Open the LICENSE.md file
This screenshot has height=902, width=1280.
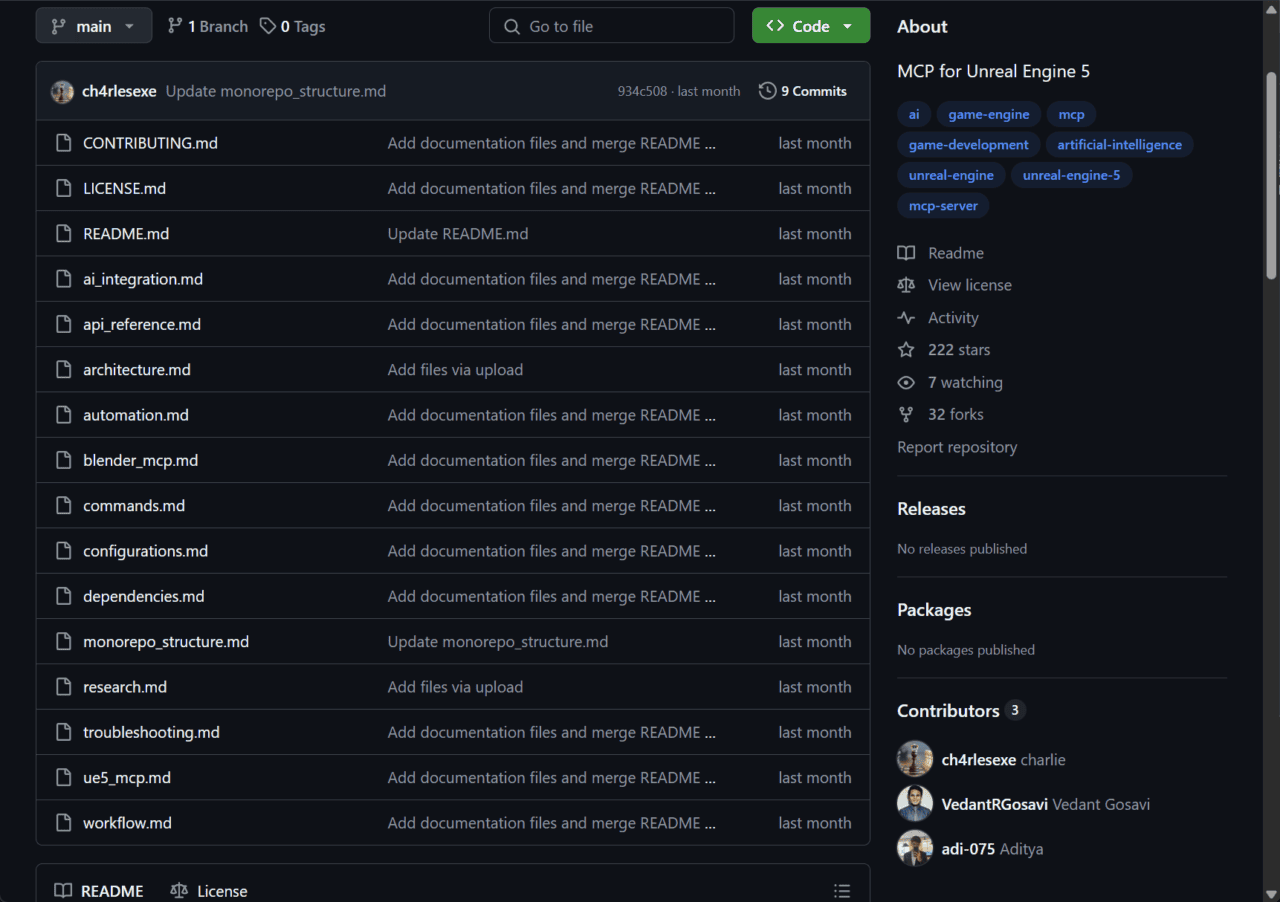click(124, 188)
